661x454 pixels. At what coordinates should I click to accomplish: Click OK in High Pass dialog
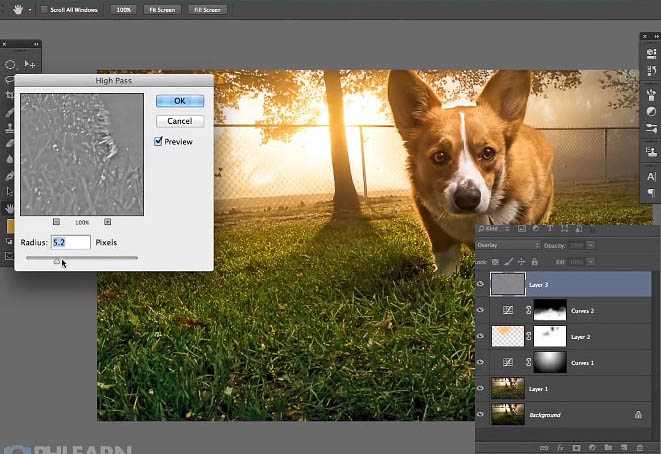[179, 101]
